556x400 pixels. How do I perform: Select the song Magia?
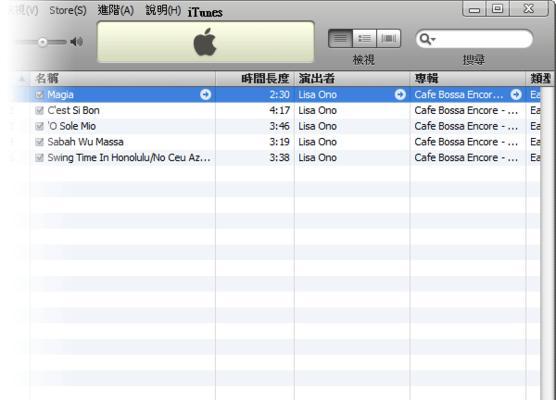coord(60,95)
